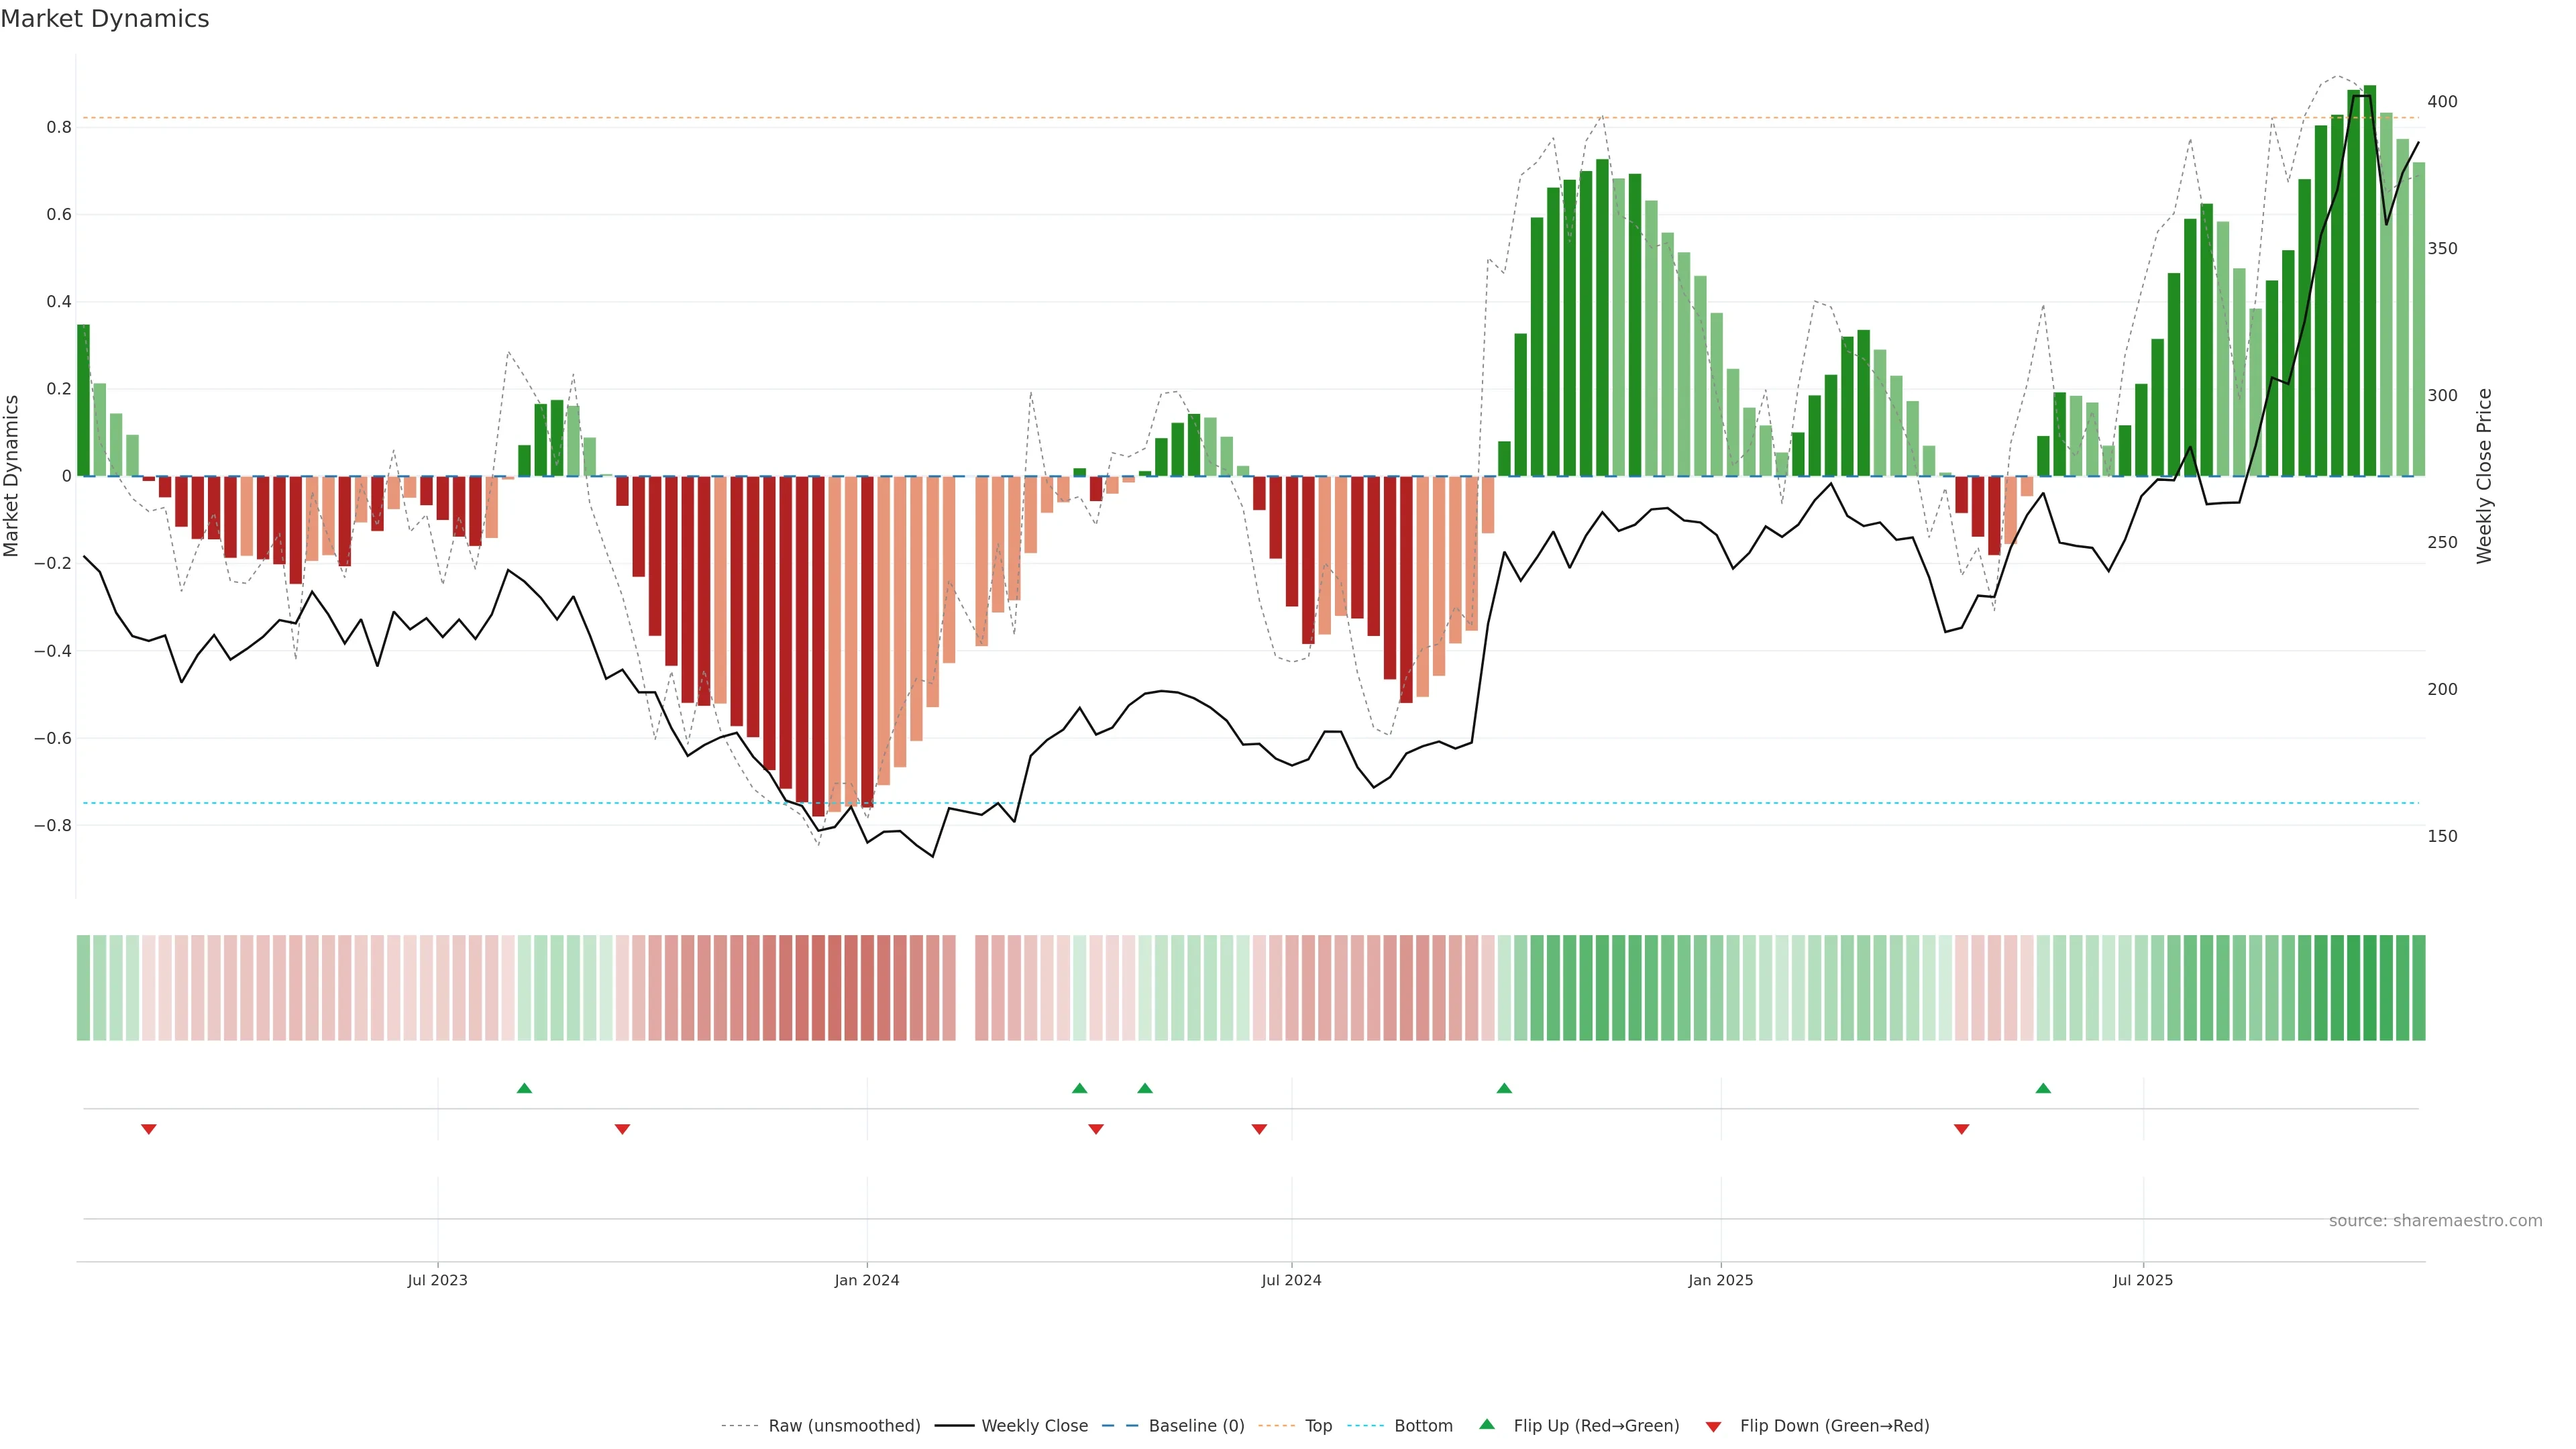Click the green flip-up marker closest to Jul 2025

[2043, 1088]
